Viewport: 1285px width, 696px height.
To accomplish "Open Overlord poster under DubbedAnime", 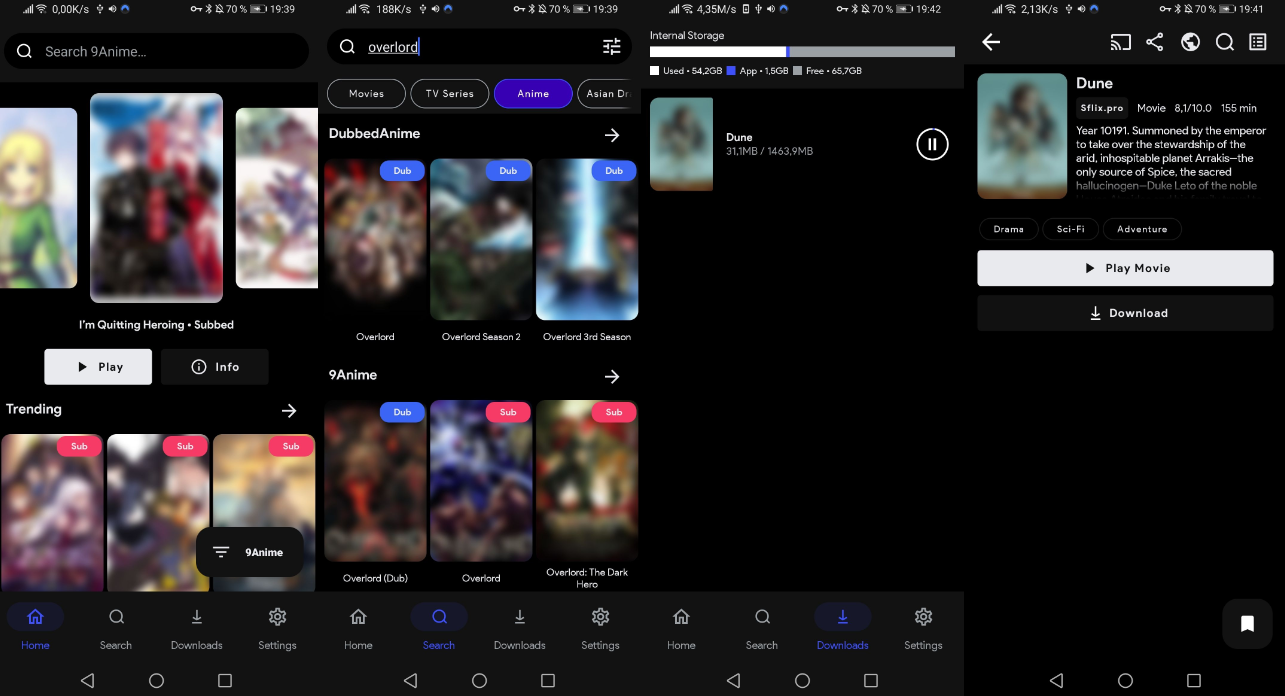I will click(x=375, y=240).
